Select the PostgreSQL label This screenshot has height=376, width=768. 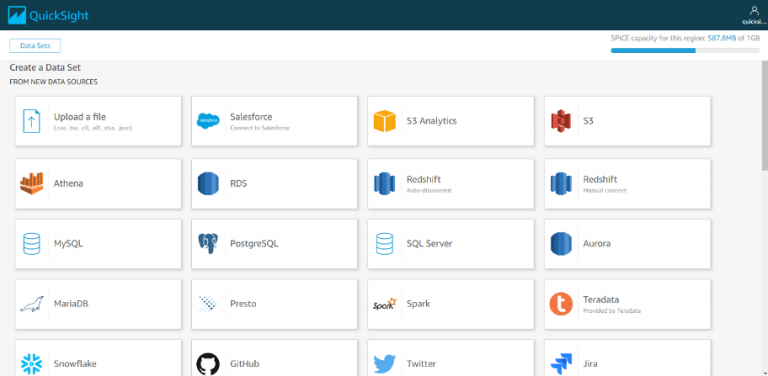point(254,243)
